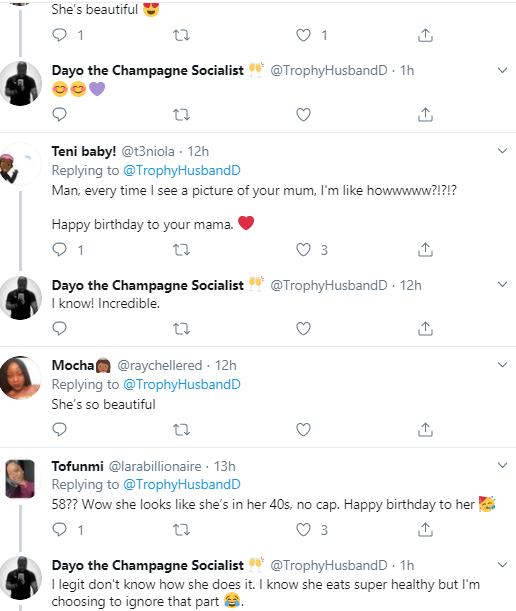
Task: Open @TrophyHusbandD link in Mocha's reply
Action: (x=182, y=384)
